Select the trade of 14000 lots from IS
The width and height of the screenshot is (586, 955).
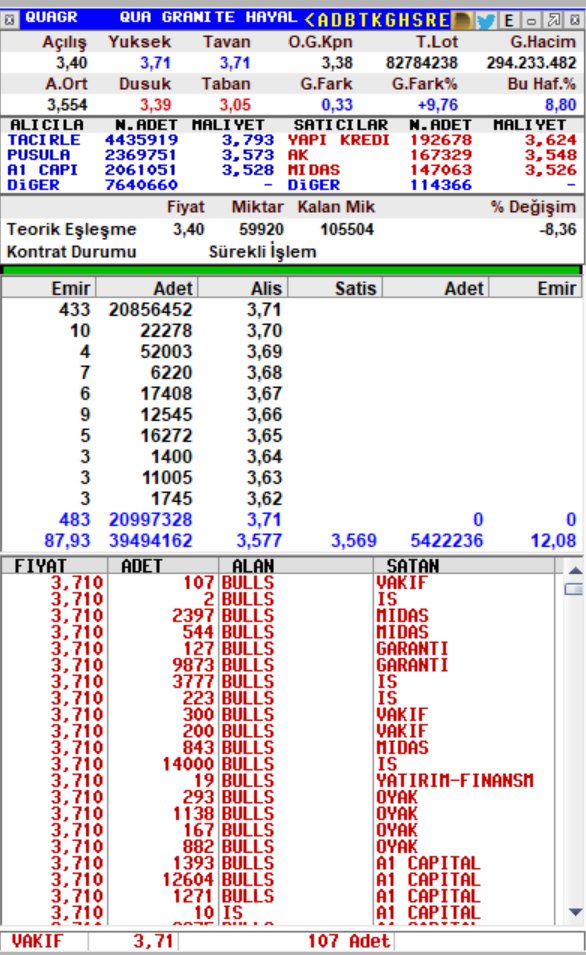pyautogui.click(x=277, y=764)
